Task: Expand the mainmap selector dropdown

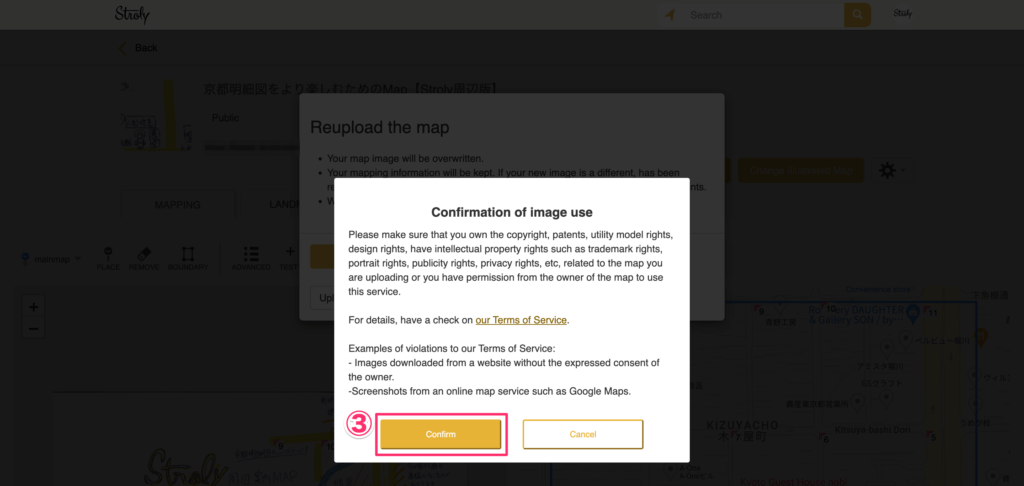Action: (51, 259)
